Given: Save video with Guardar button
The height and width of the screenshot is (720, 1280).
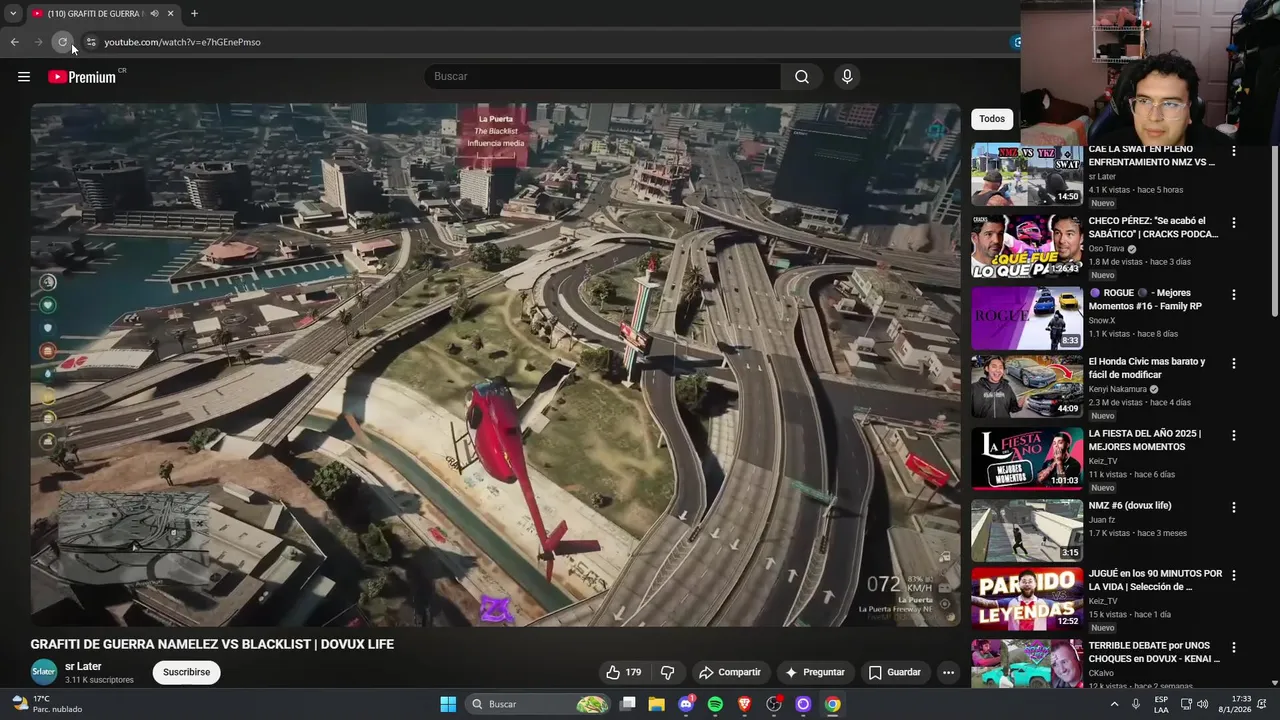Looking at the screenshot, I should (x=894, y=672).
